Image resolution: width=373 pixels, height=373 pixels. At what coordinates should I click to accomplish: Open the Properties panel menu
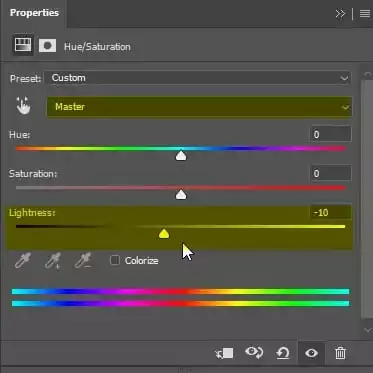365,14
